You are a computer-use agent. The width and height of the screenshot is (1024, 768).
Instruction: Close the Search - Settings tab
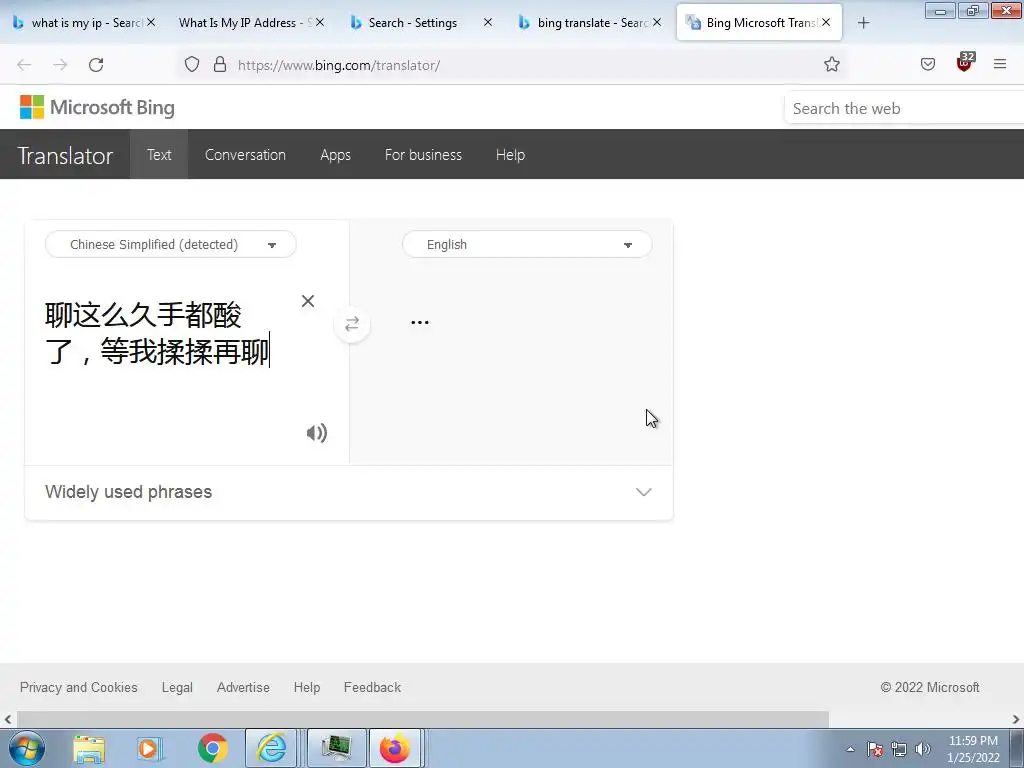coord(488,22)
